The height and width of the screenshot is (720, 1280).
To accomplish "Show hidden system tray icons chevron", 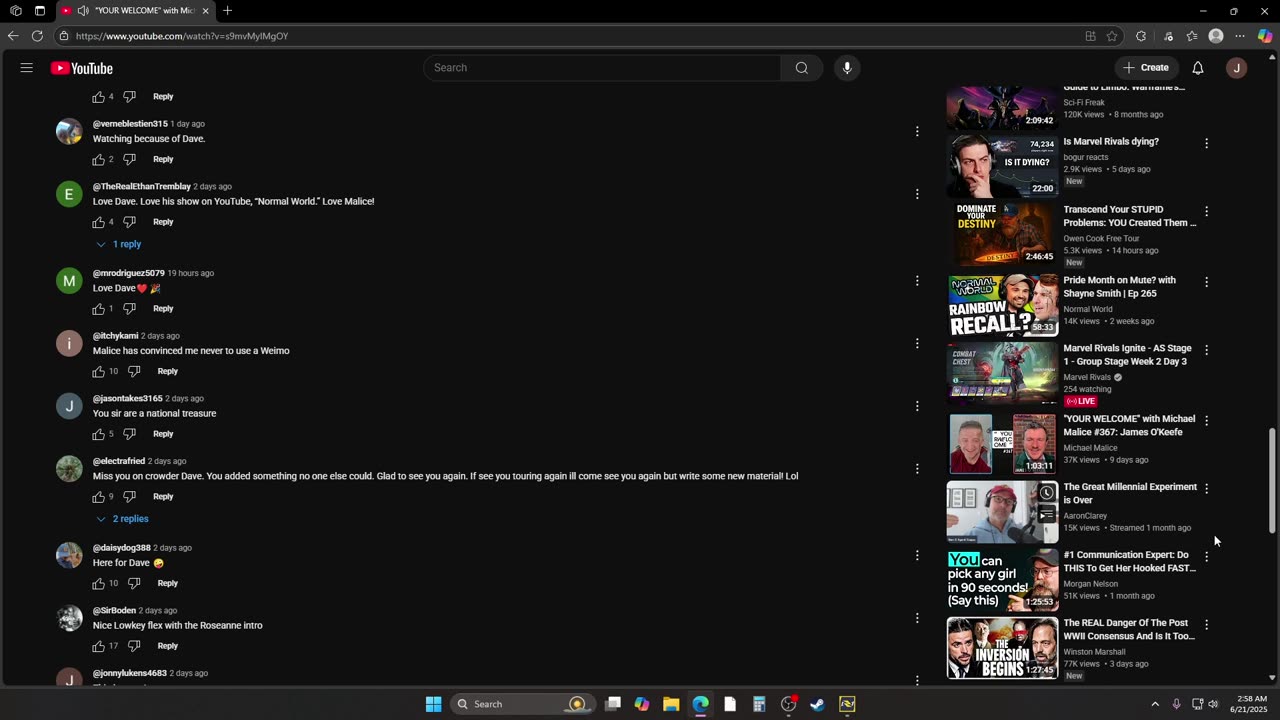I will 1155,704.
